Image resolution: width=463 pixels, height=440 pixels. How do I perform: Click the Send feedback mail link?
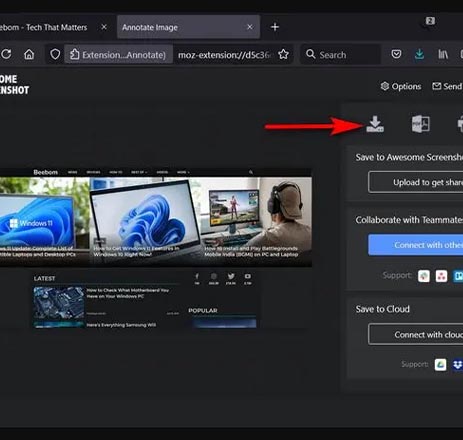(447, 86)
